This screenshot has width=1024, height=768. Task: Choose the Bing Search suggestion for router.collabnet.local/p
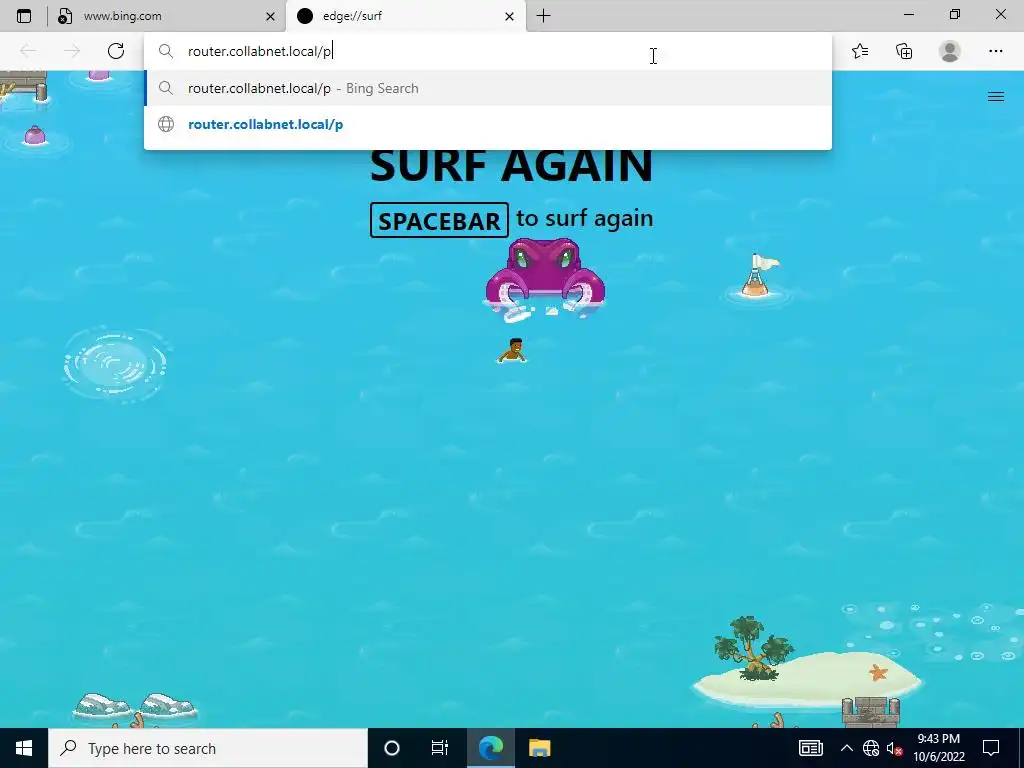[x=487, y=88]
